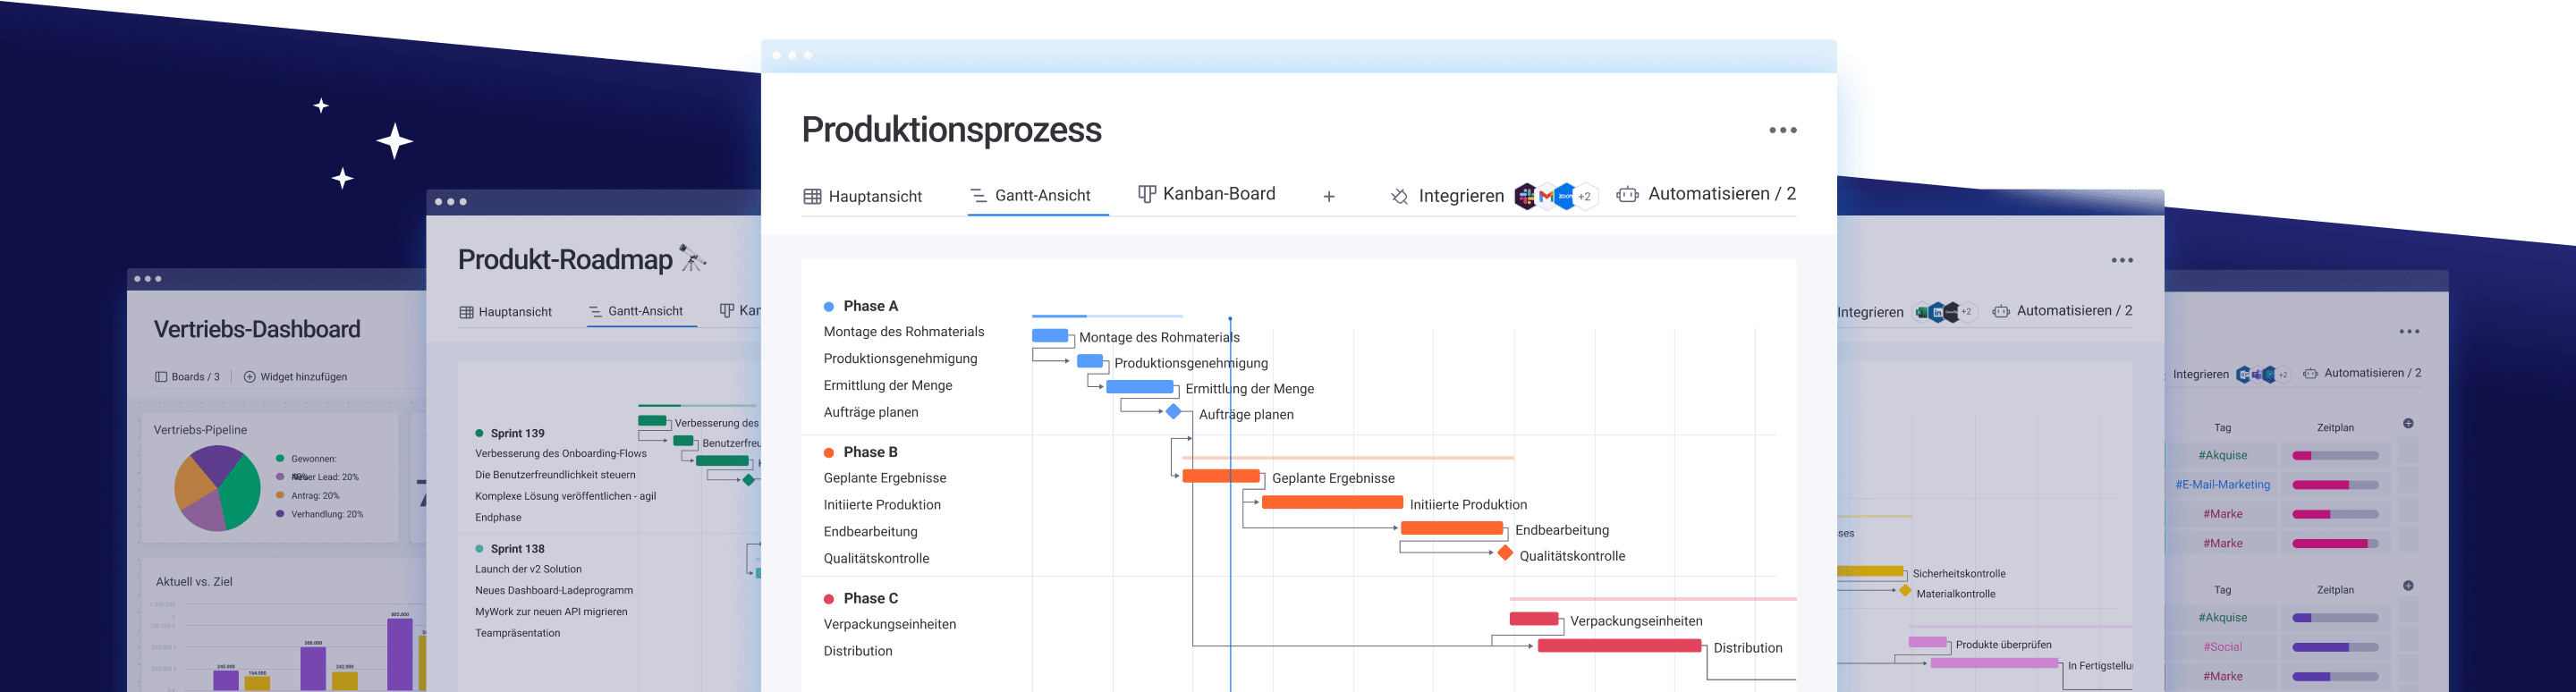The height and width of the screenshot is (692, 2576).
Task: Click Zeitplan progress bar of #Social row
Action: pyautogui.click(x=2335, y=647)
